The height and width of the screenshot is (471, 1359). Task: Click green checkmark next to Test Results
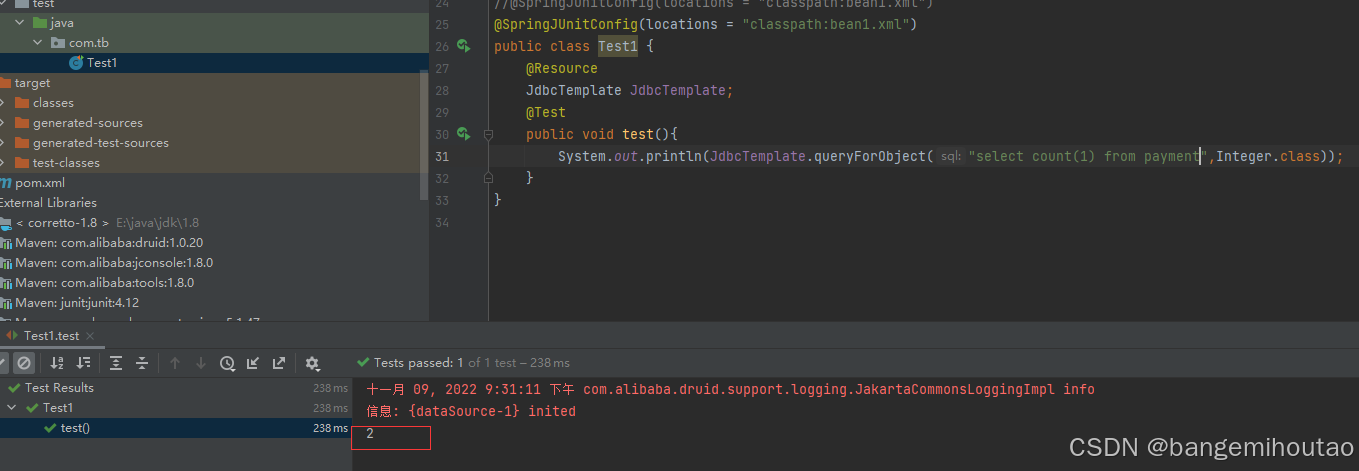14,388
